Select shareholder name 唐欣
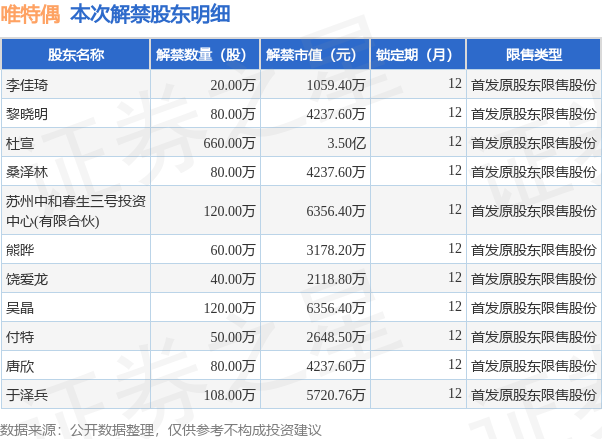 point(20,366)
